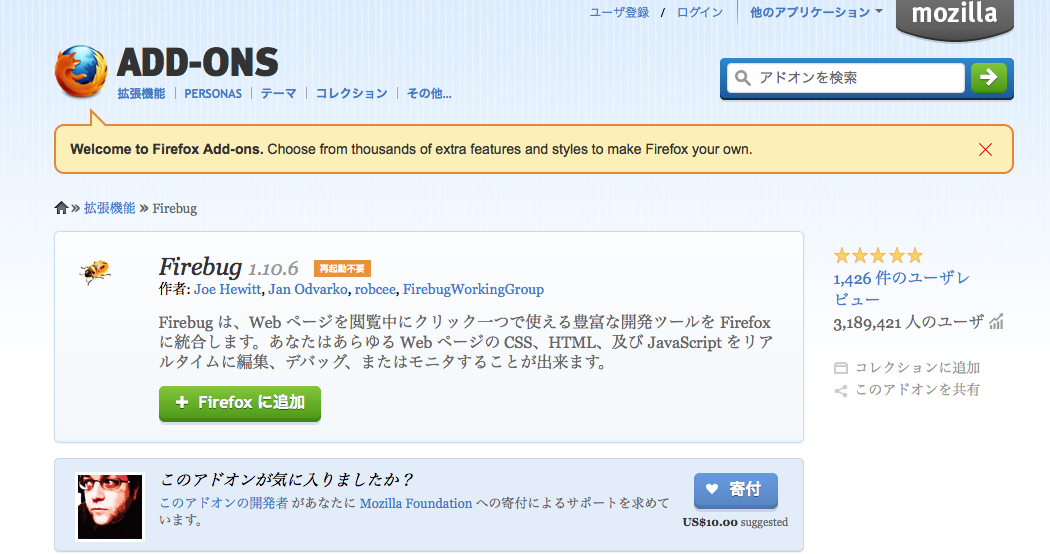The height and width of the screenshot is (554, 1050).
Task: Open the その他... navigation menu
Action: [429, 93]
